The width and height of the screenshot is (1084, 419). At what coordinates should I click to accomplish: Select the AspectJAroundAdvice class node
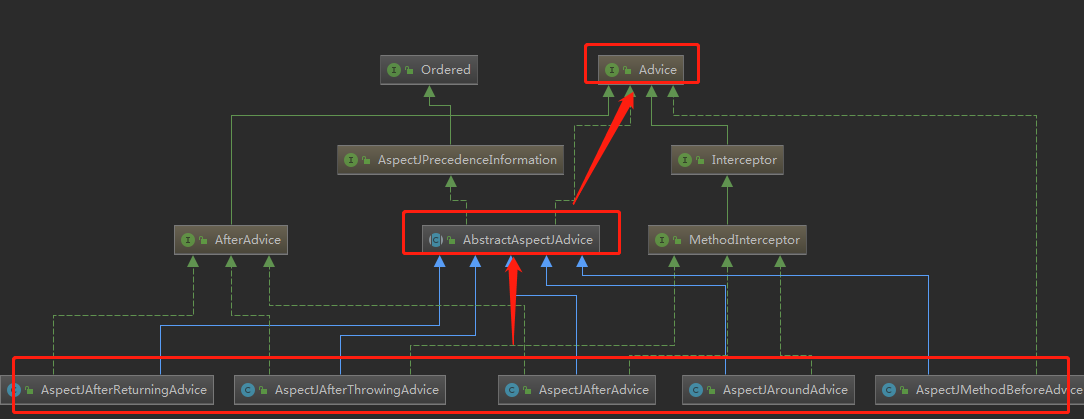click(768, 390)
